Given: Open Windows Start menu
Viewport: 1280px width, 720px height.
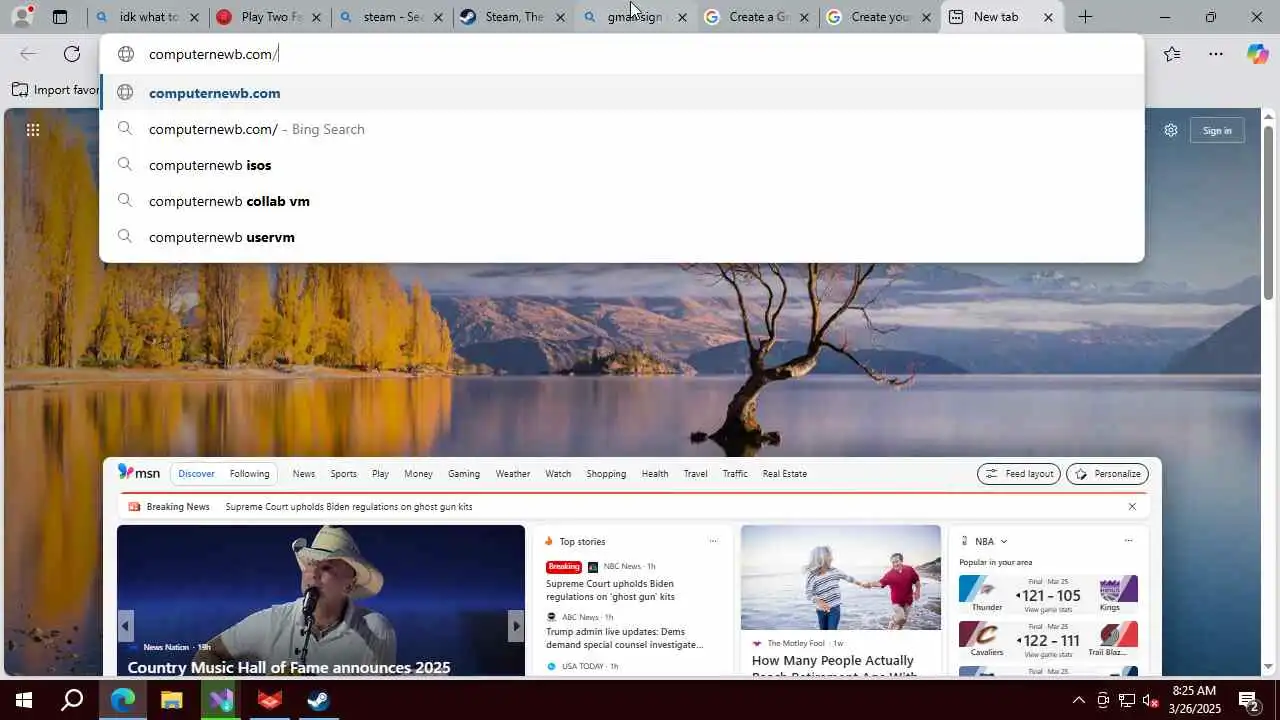Looking at the screenshot, I should [x=24, y=700].
